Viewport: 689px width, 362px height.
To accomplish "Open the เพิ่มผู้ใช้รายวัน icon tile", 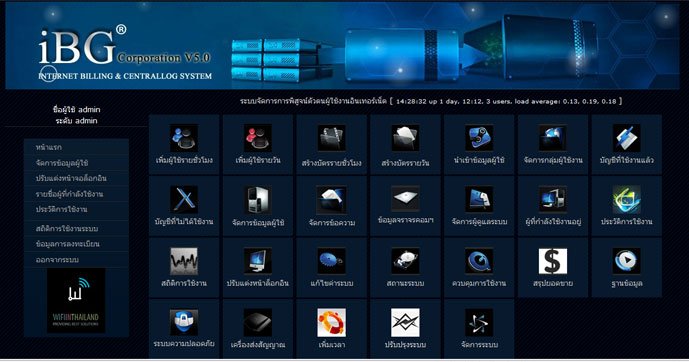I will tap(257, 145).
